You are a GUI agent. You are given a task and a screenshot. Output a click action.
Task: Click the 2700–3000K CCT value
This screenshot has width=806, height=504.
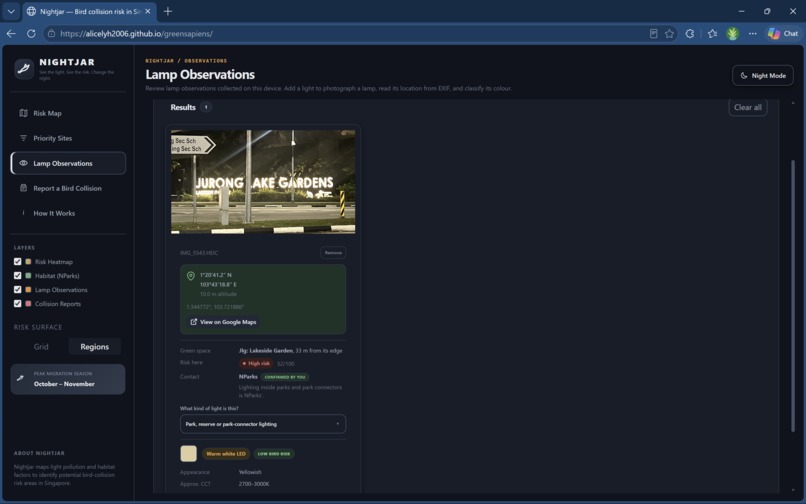tap(254, 484)
